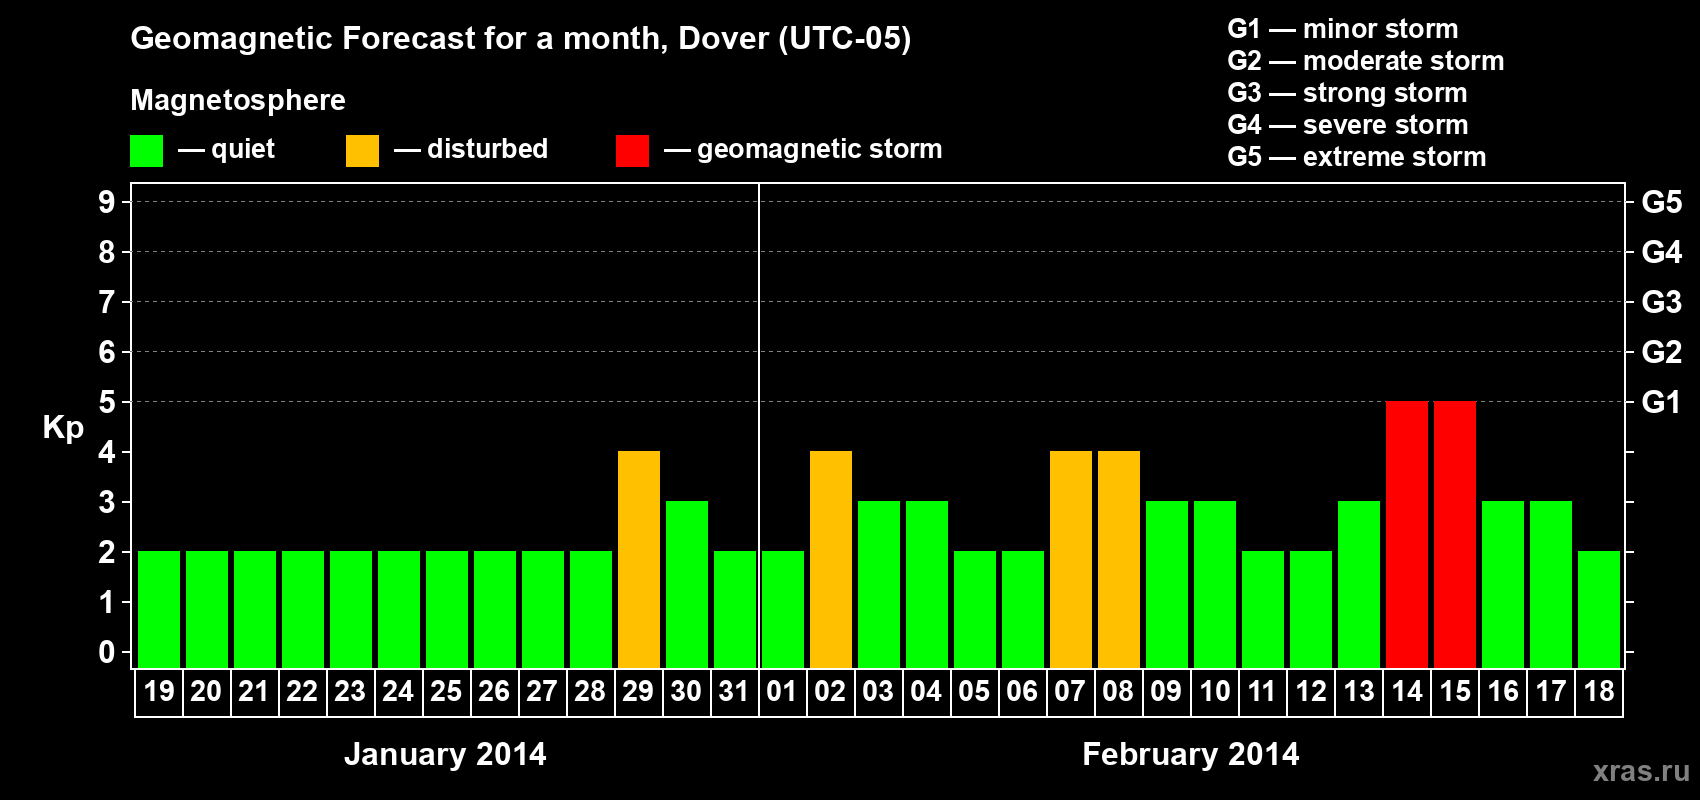Click 'G5 — extreme storm' legend text

coord(1357,157)
